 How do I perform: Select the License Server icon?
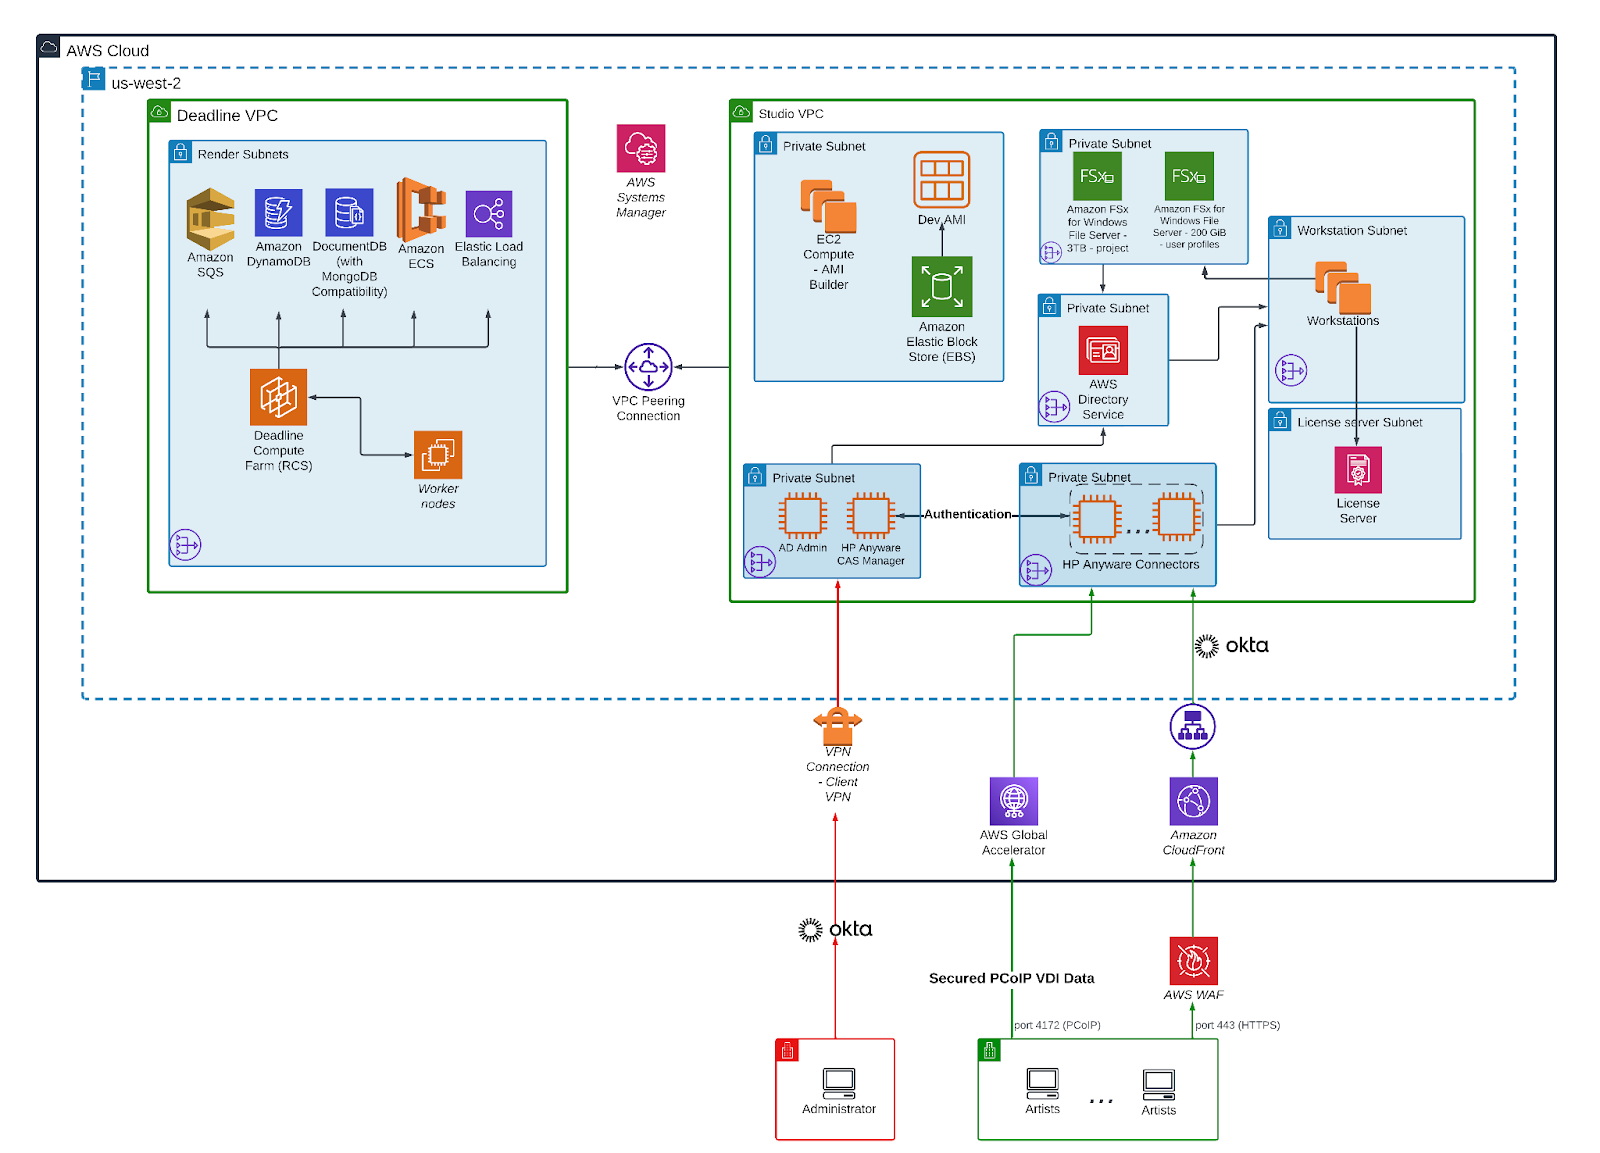[1357, 470]
